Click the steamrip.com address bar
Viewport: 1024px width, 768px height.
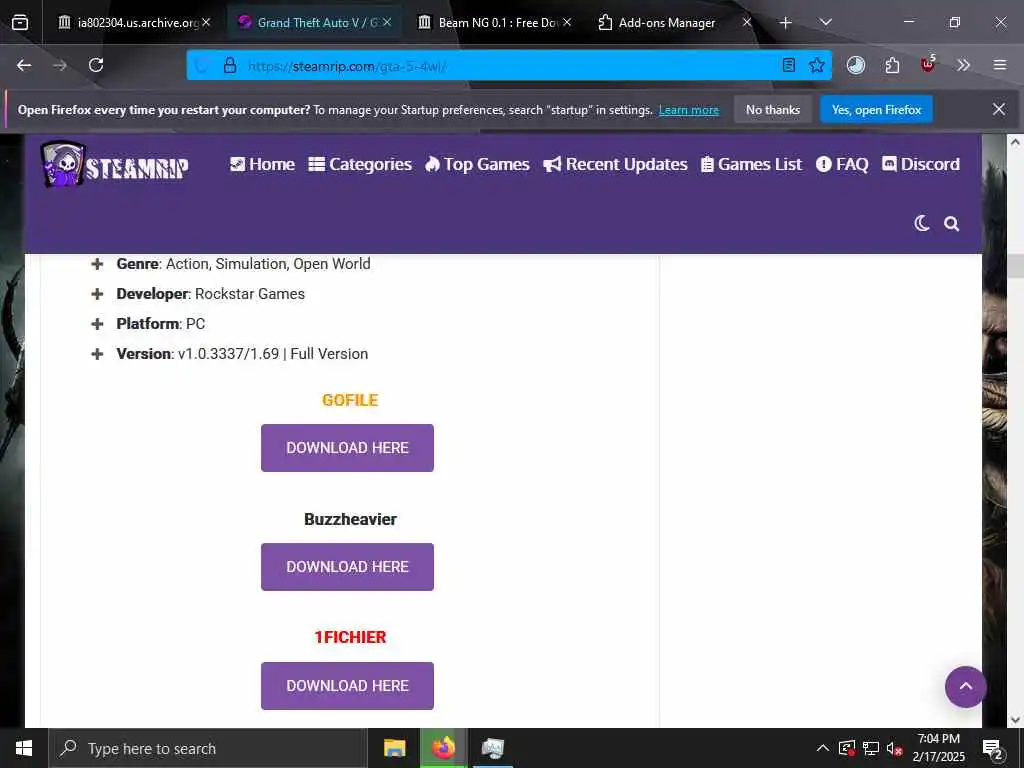(509, 66)
